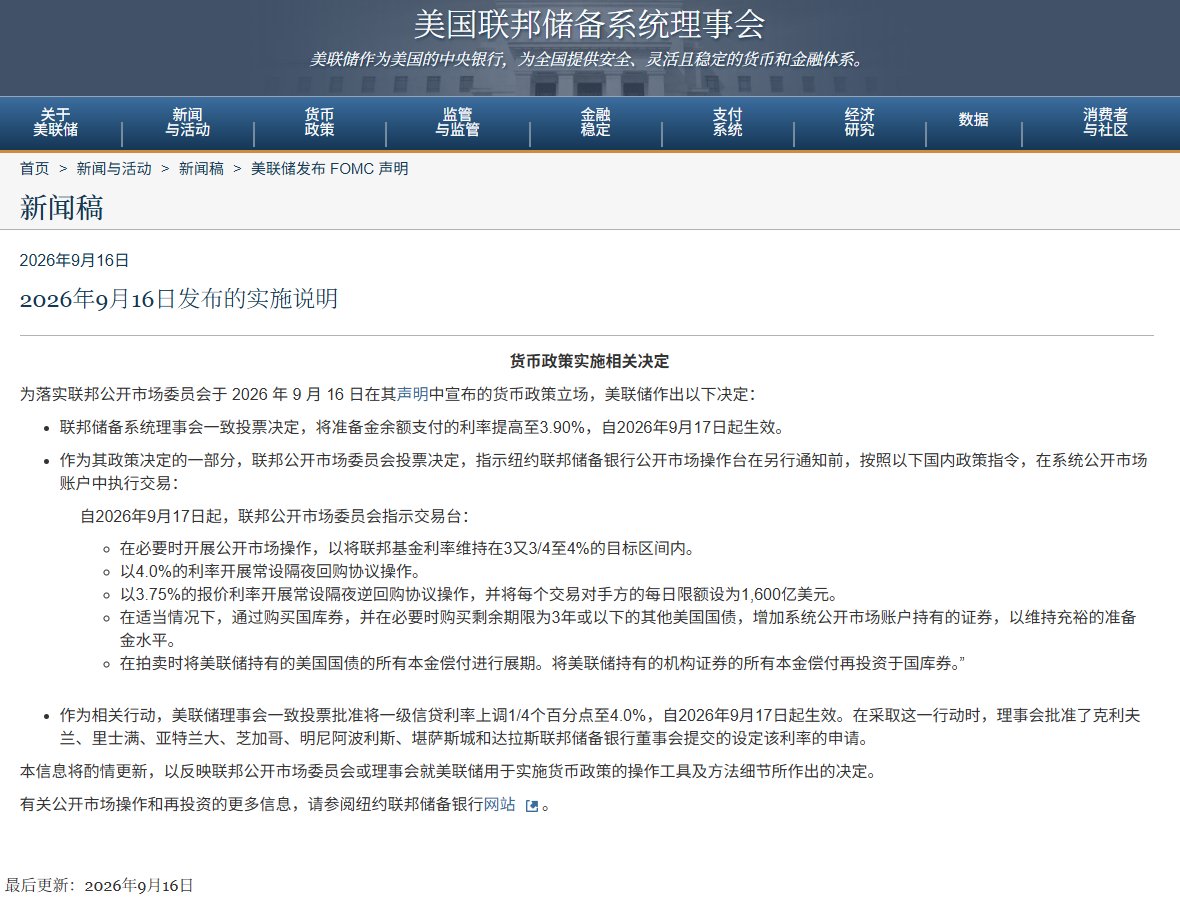Open the 金融稳定 navigation menu
Screen dimensions: 1180x907
pyautogui.click(x=595, y=122)
